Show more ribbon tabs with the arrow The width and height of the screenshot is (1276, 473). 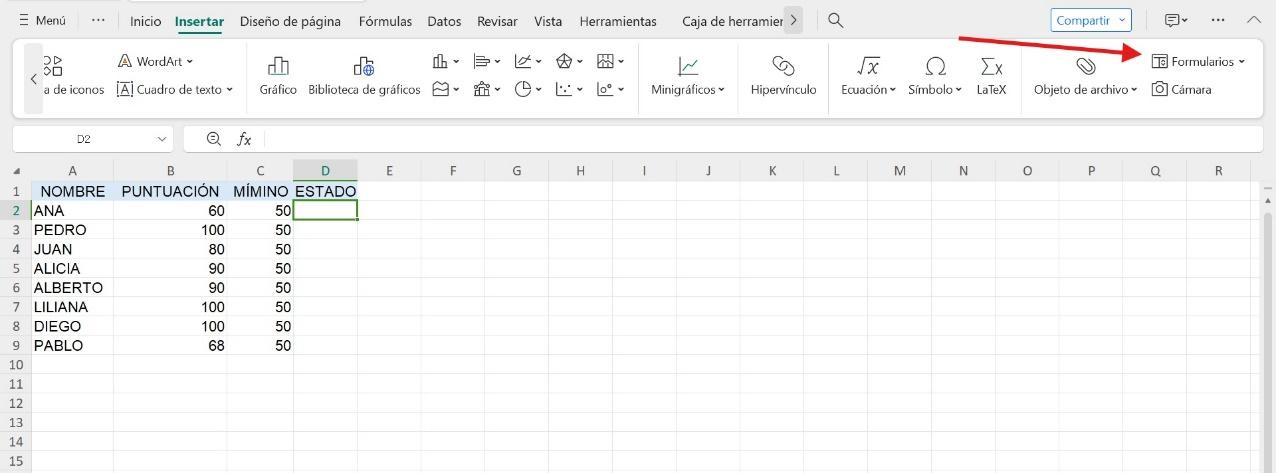pyautogui.click(x=793, y=20)
